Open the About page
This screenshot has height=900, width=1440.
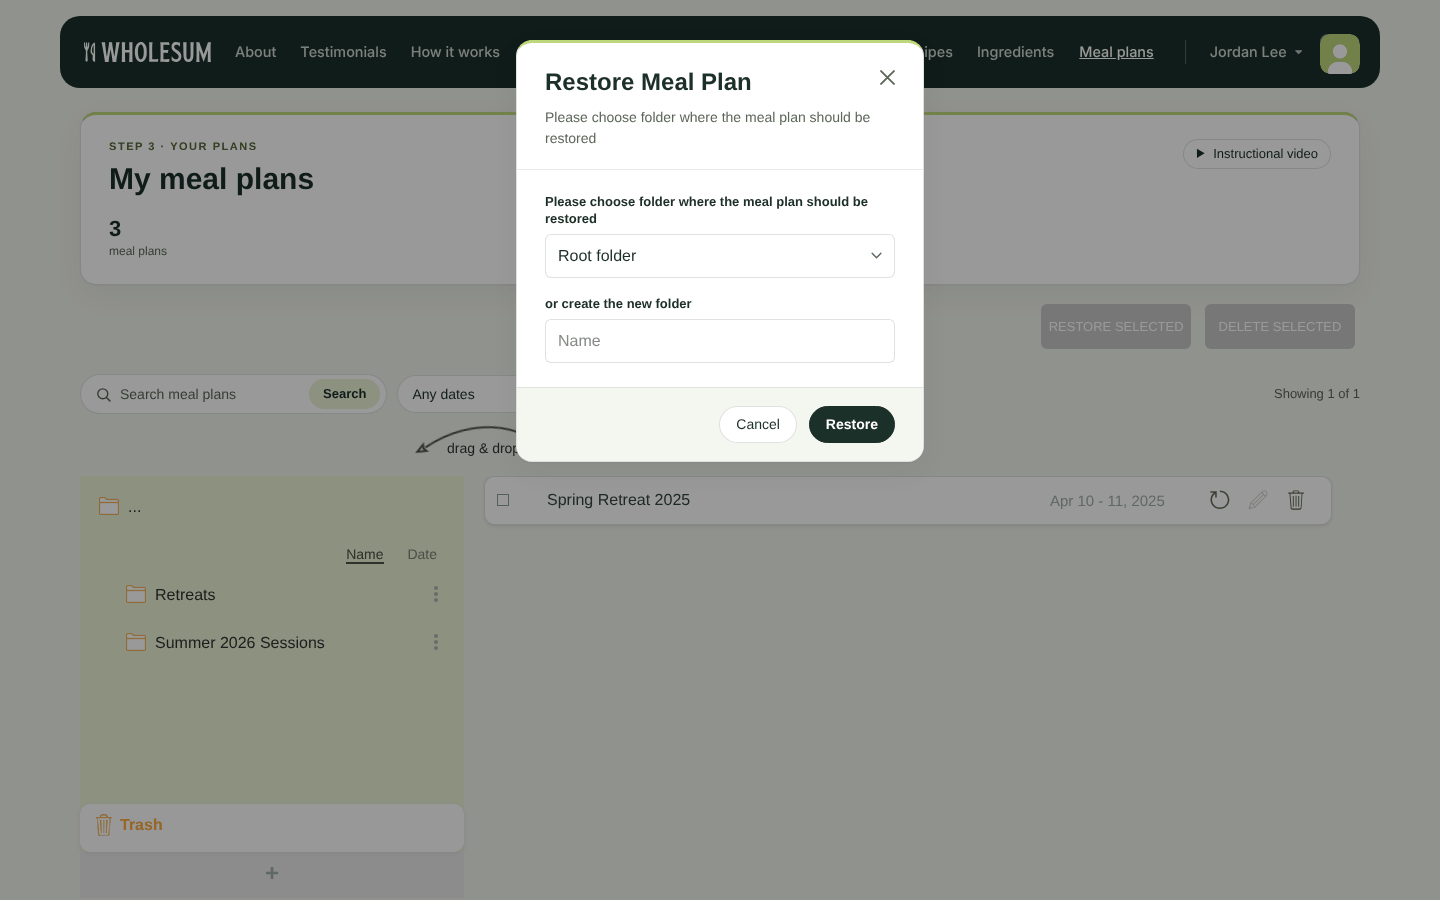(x=256, y=52)
